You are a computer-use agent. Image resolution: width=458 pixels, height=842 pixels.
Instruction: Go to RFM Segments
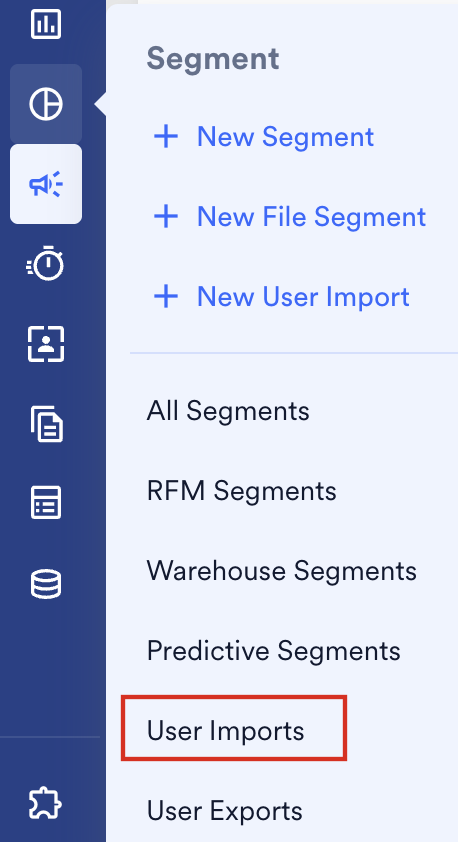pos(242,491)
